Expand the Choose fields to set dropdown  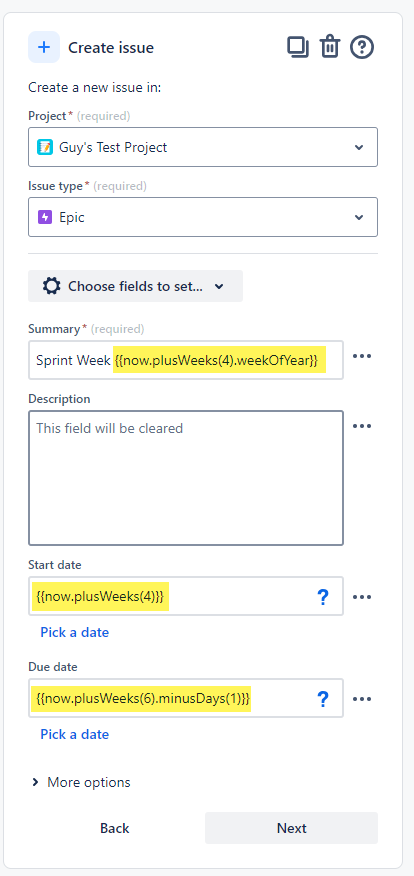136,286
